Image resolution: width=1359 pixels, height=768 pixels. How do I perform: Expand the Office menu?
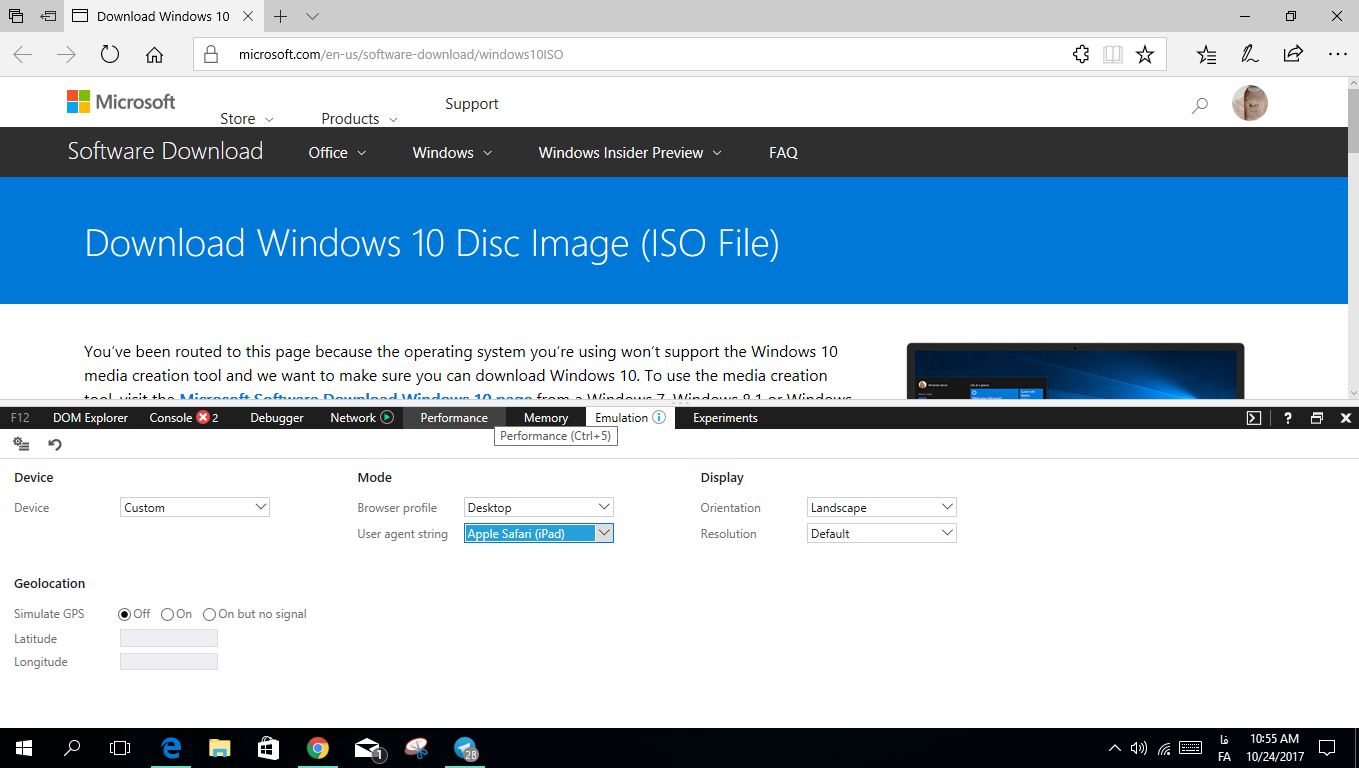(x=337, y=152)
